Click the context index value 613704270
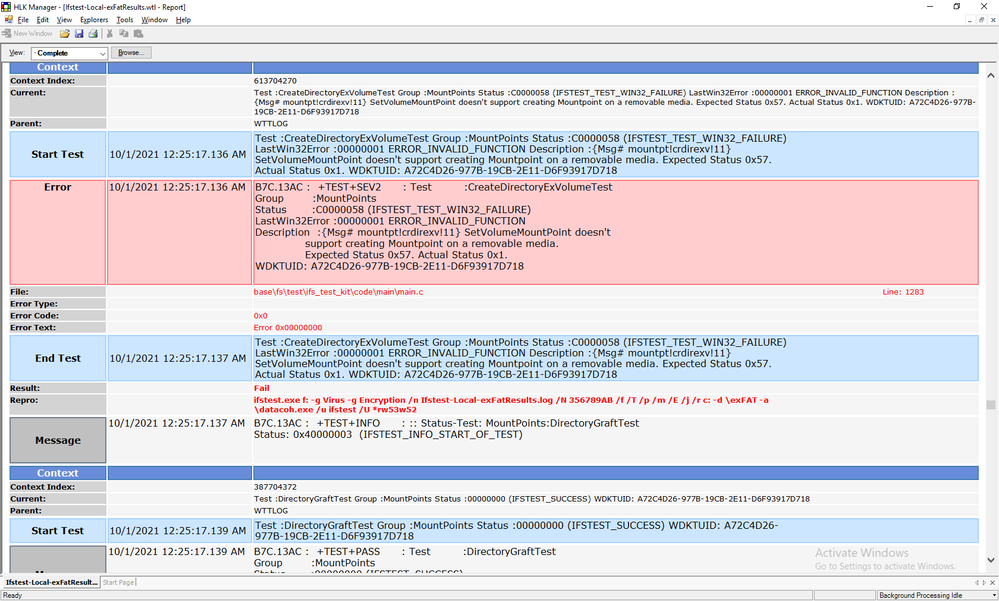999x601 pixels. 275,81
